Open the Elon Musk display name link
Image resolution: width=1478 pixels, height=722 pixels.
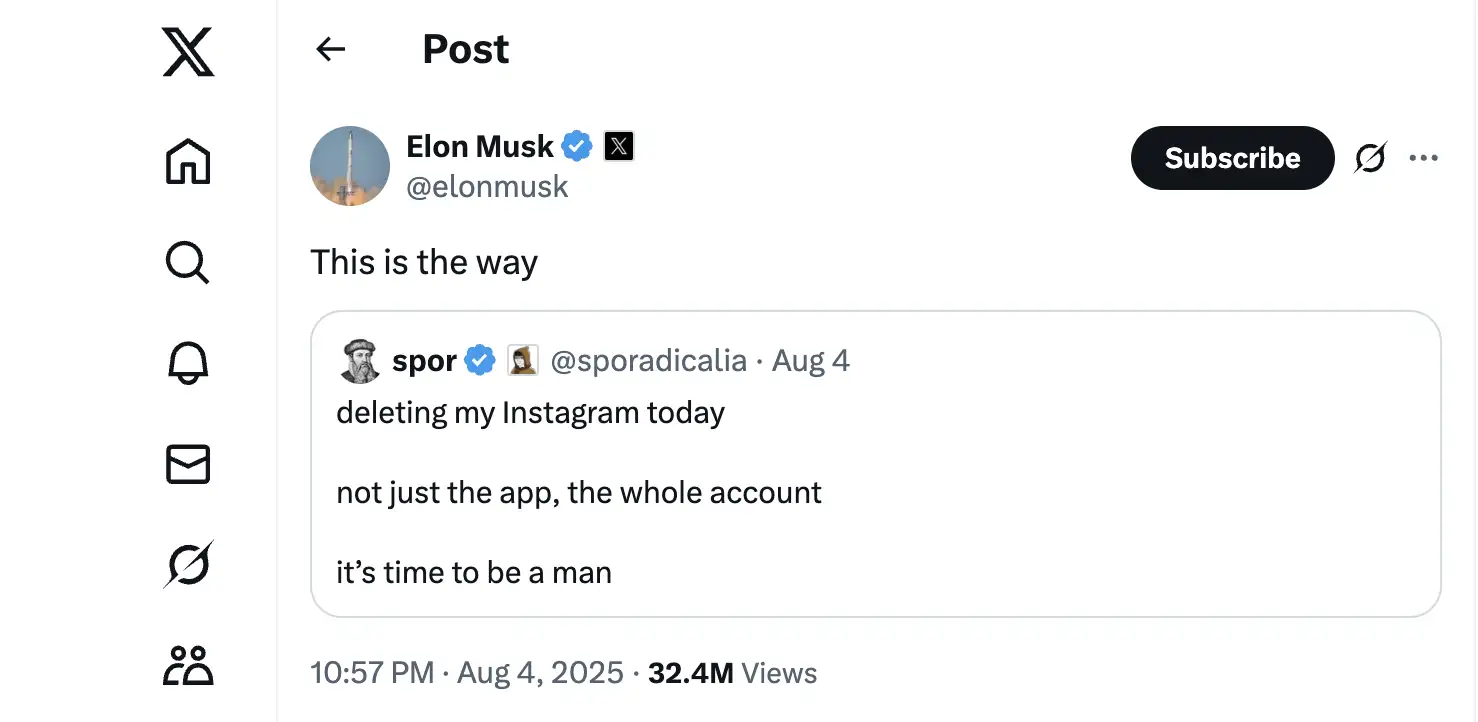point(480,147)
